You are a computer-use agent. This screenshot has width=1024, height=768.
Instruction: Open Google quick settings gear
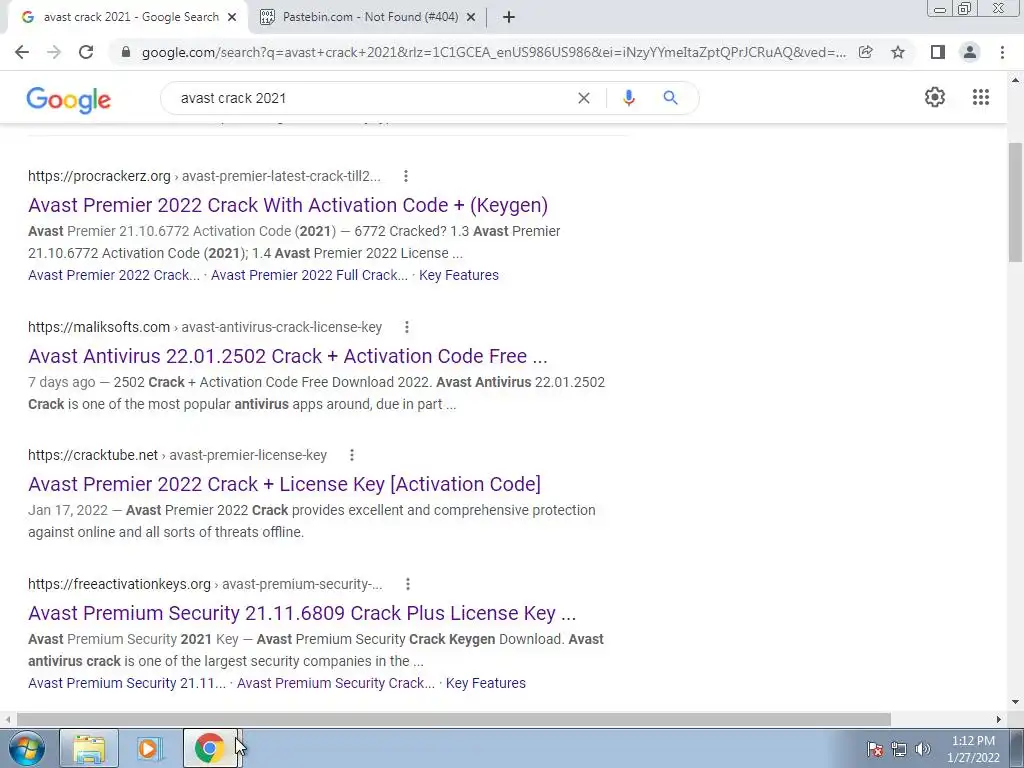point(935,97)
